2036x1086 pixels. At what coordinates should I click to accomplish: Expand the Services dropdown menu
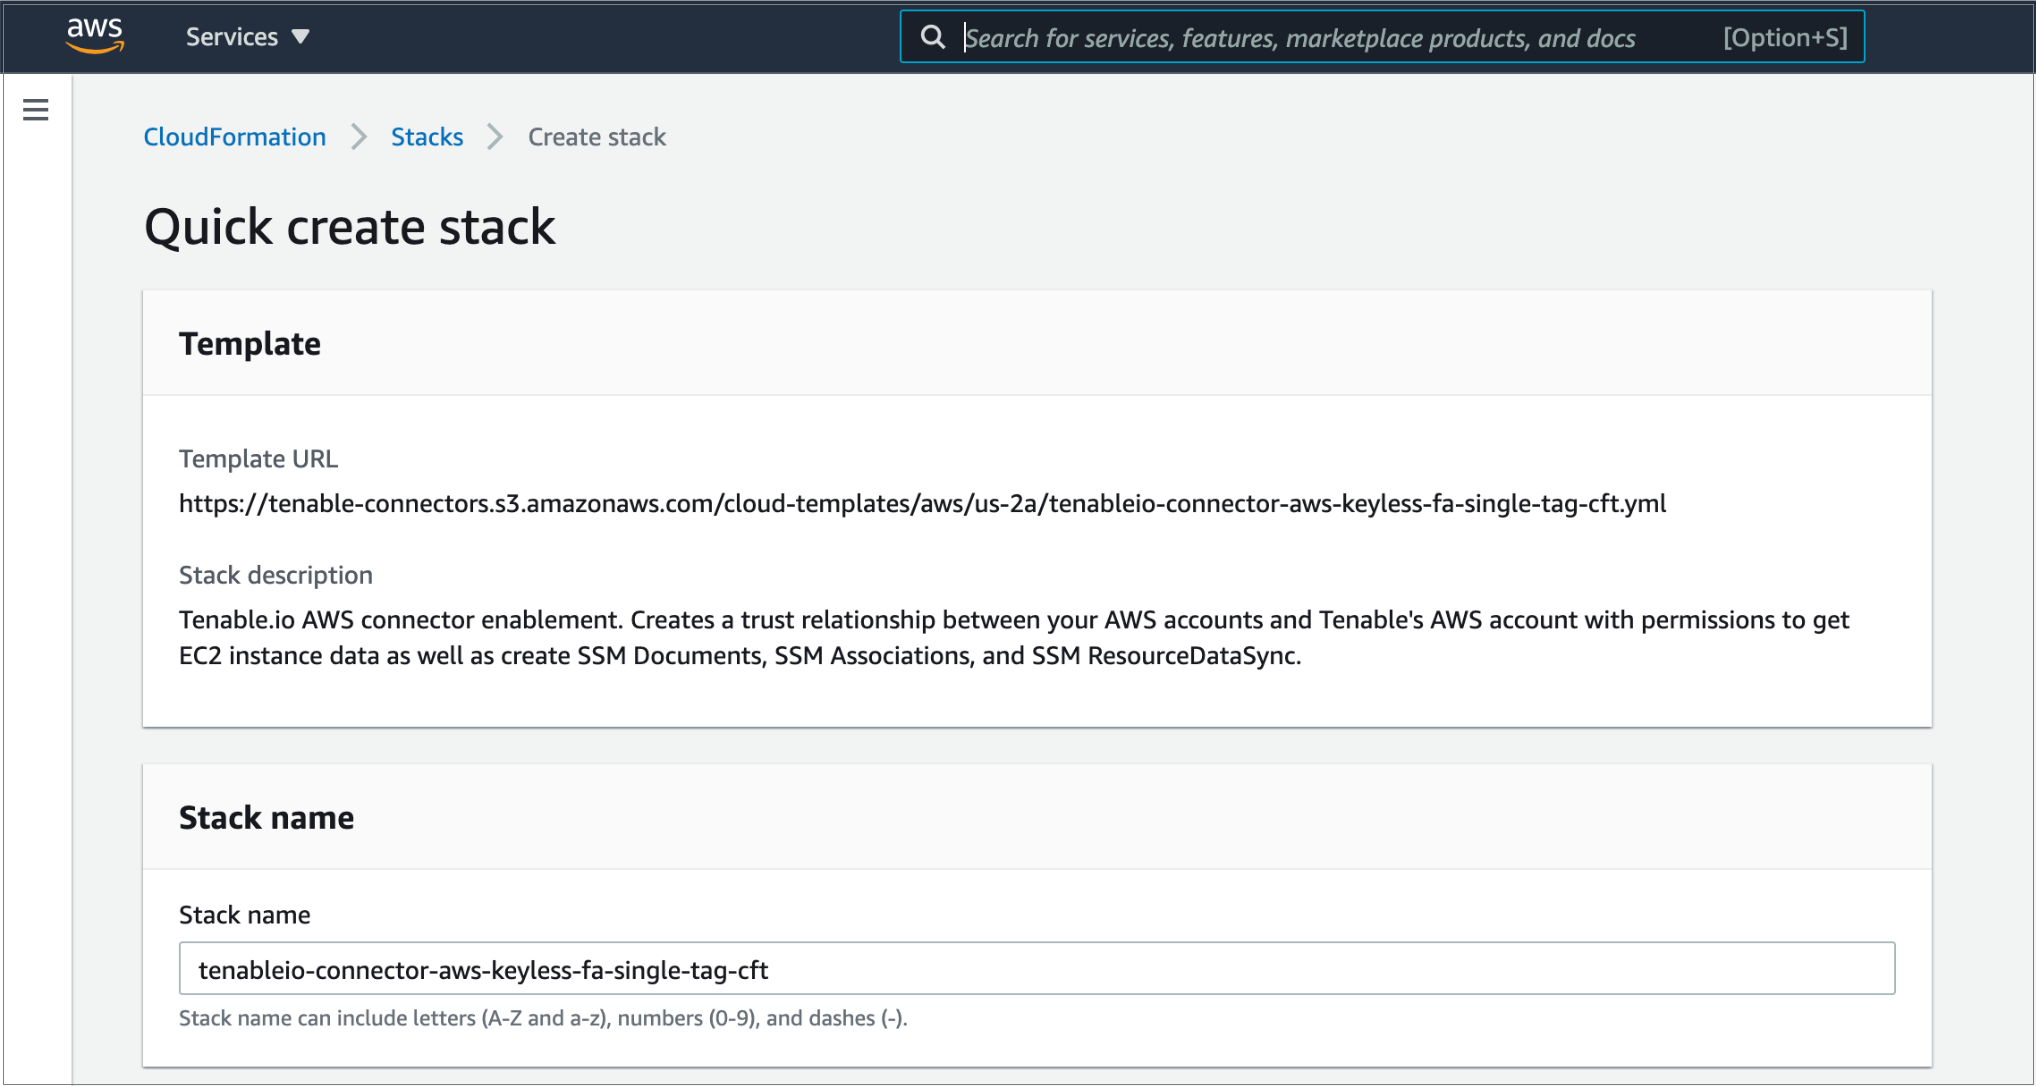232,37
